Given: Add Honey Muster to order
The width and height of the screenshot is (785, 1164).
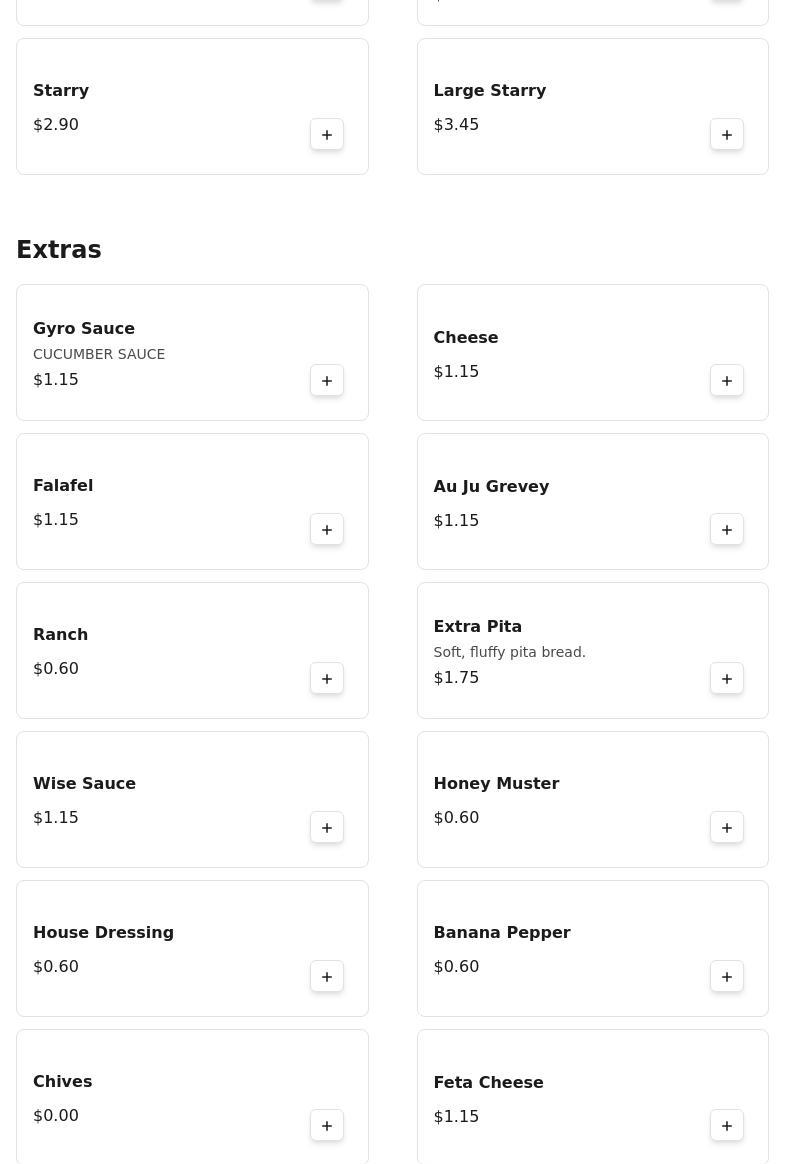Looking at the screenshot, I should click(x=727, y=828).
